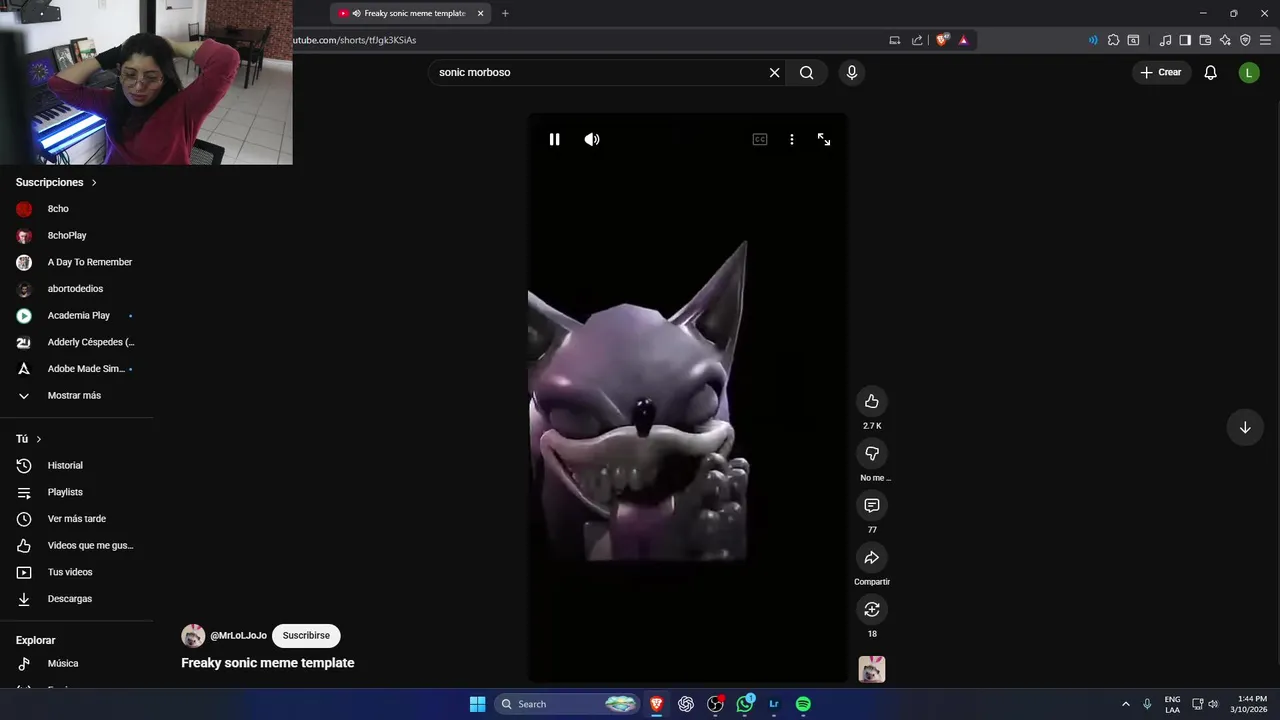The width and height of the screenshot is (1280, 720).
Task: Expand the Suscripciones section chevron
Action: [94, 183]
